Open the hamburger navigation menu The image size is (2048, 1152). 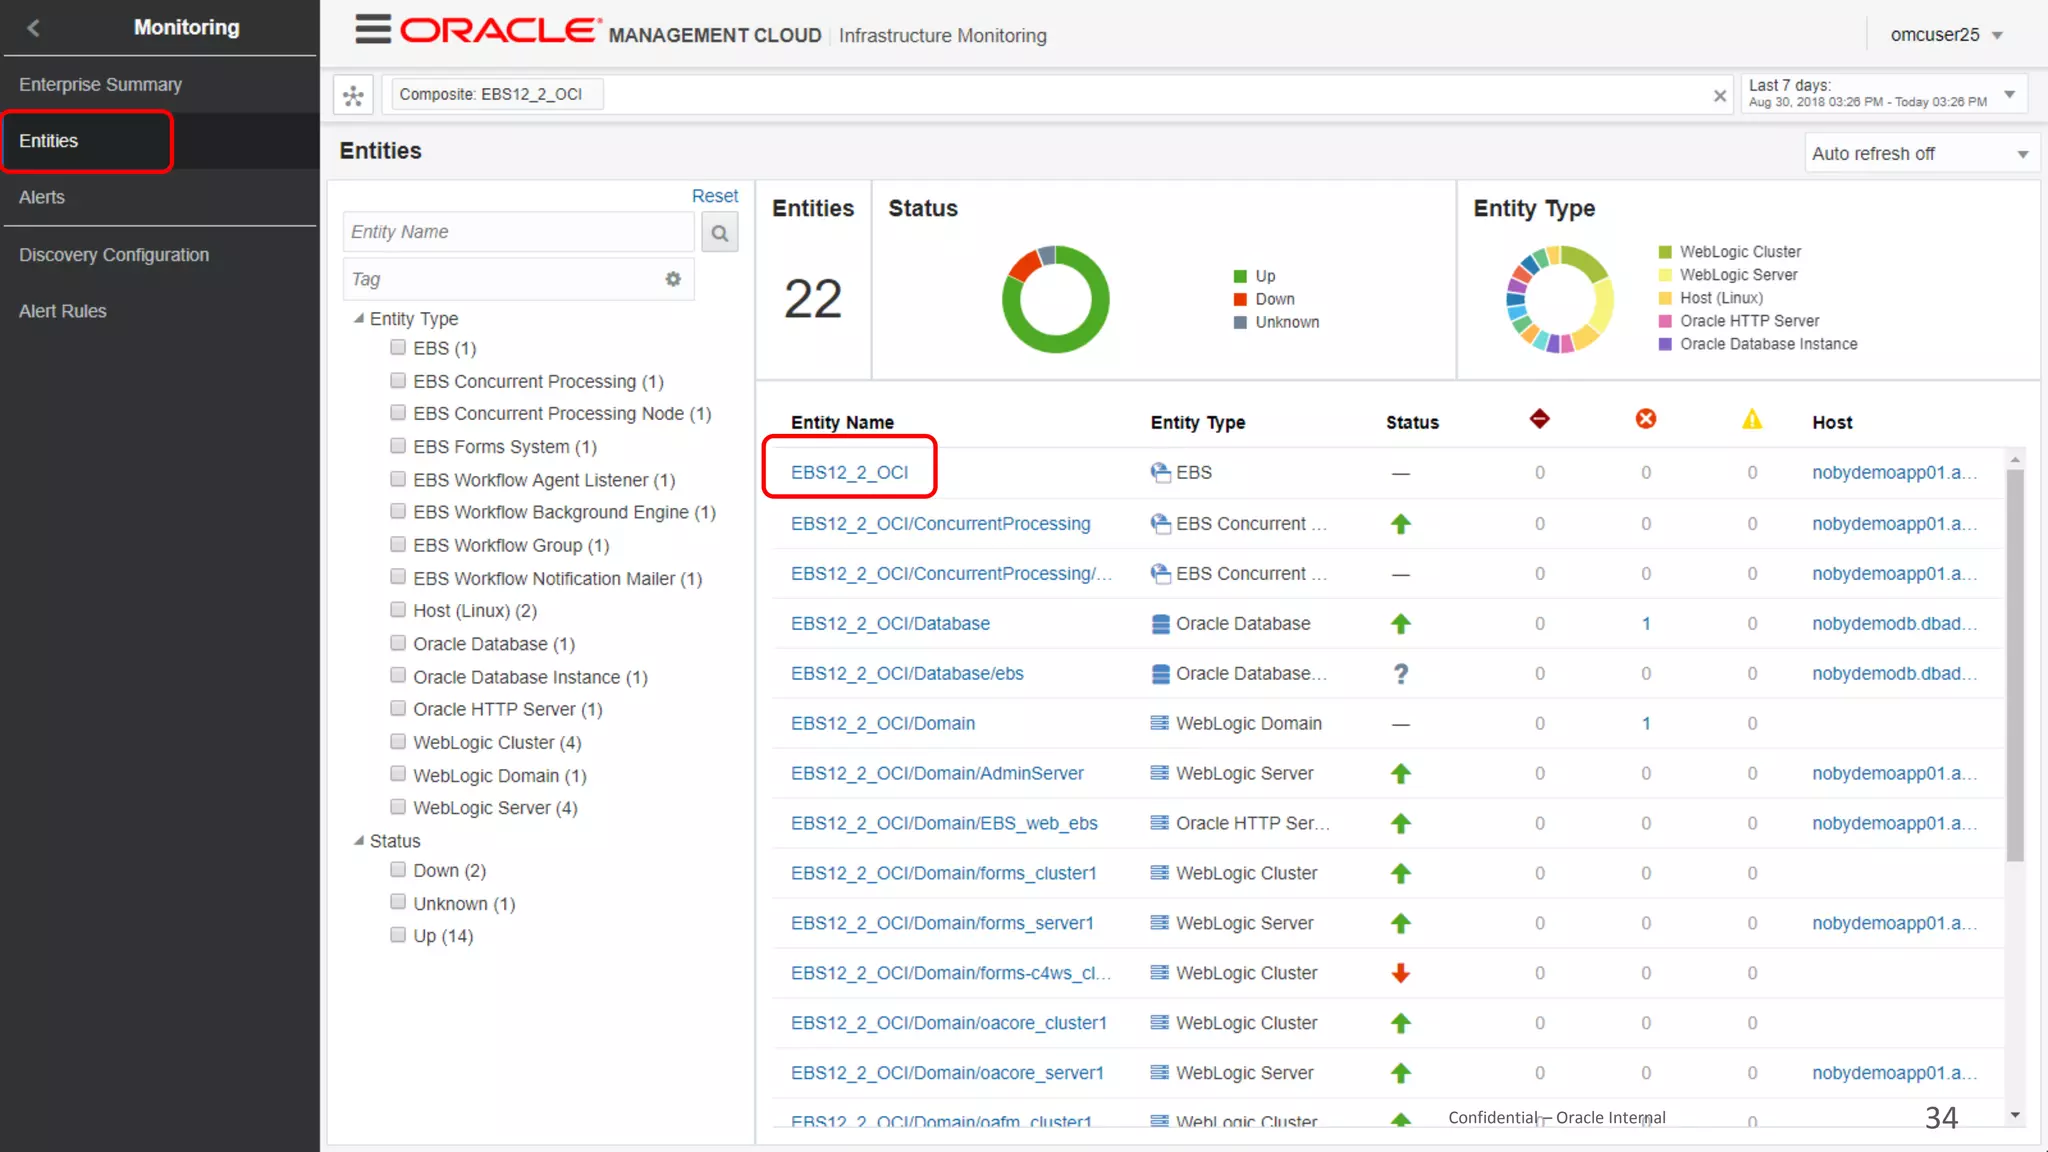[x=373, y=29]
